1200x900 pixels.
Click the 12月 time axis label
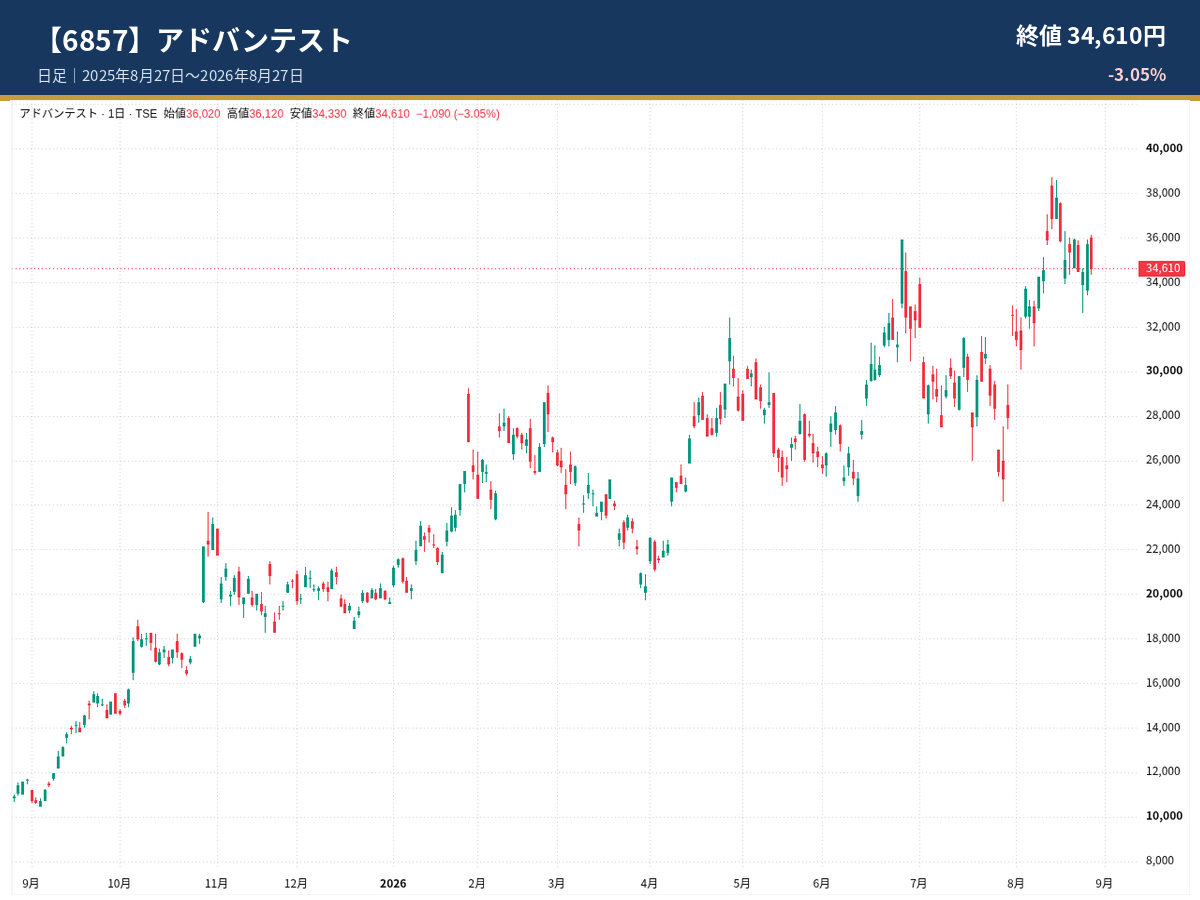coord(296,883)
